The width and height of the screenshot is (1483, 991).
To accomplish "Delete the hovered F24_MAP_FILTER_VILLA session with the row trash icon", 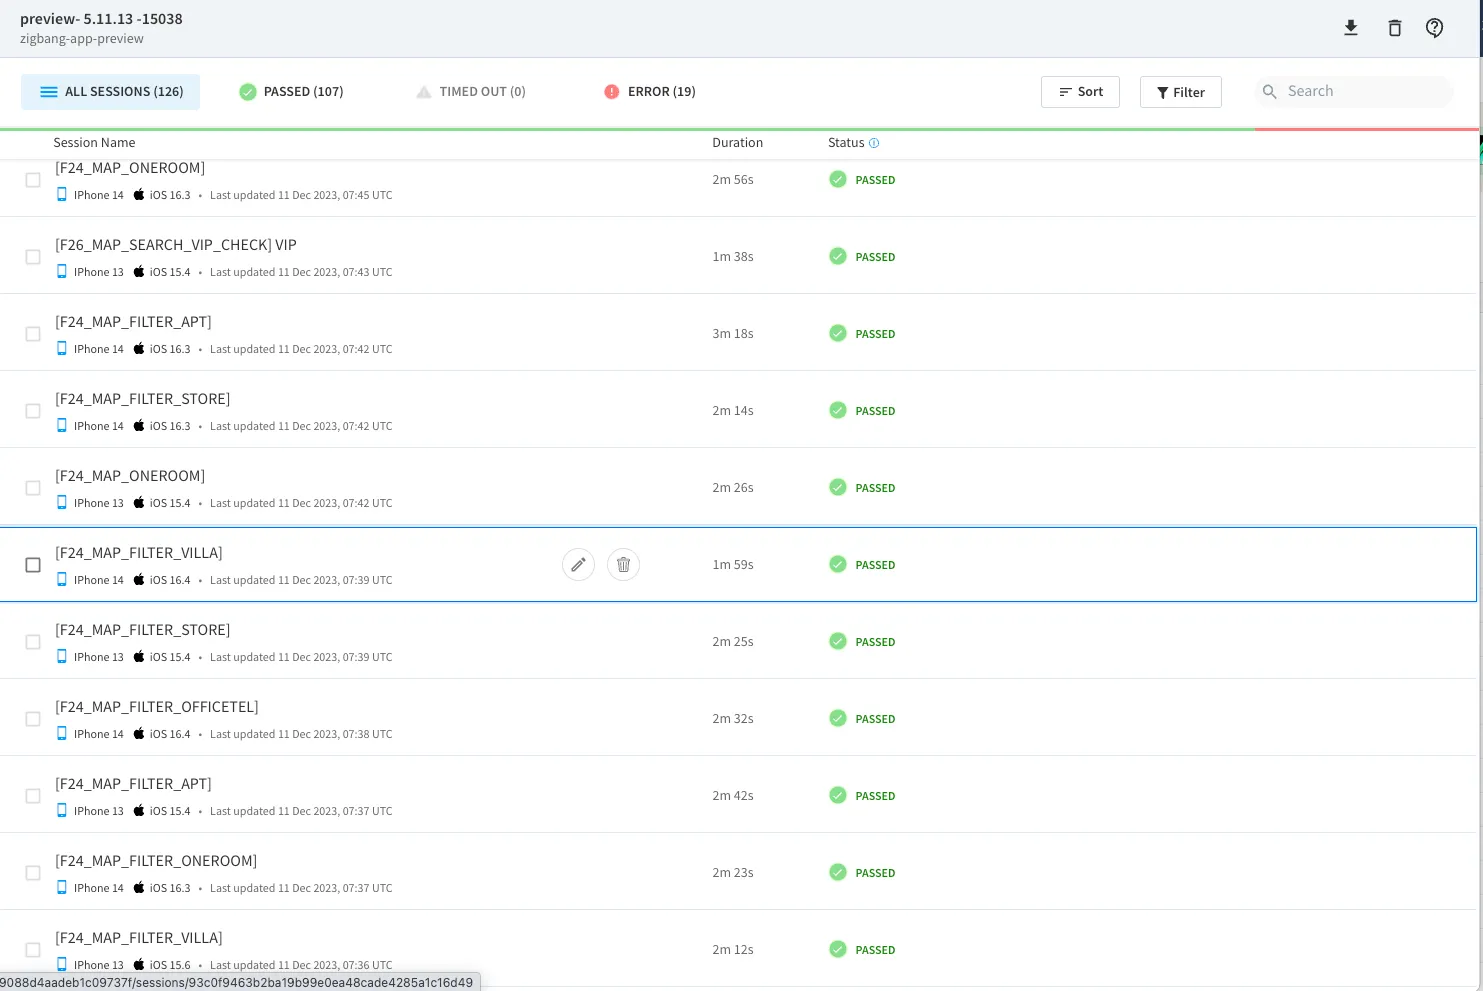I will point(624,565).
